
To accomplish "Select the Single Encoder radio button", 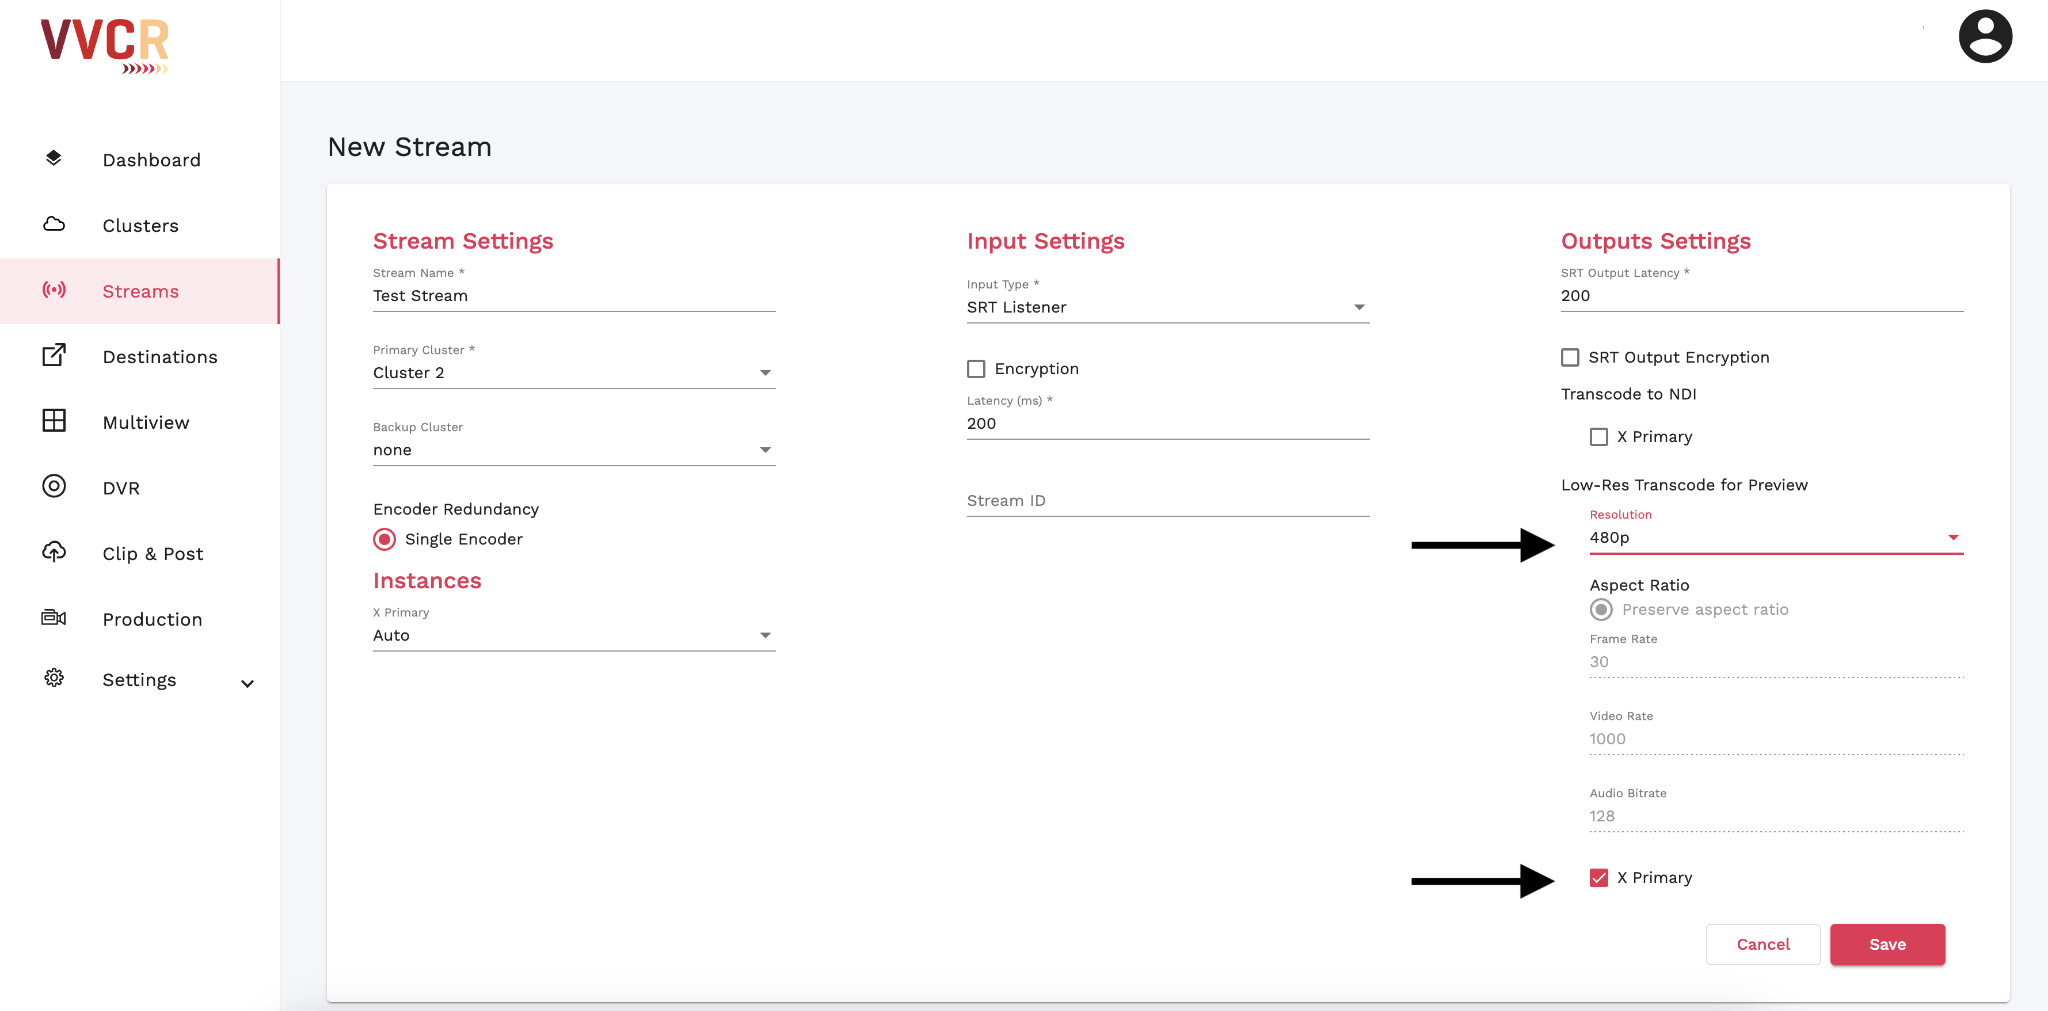I will click(385, 539).
